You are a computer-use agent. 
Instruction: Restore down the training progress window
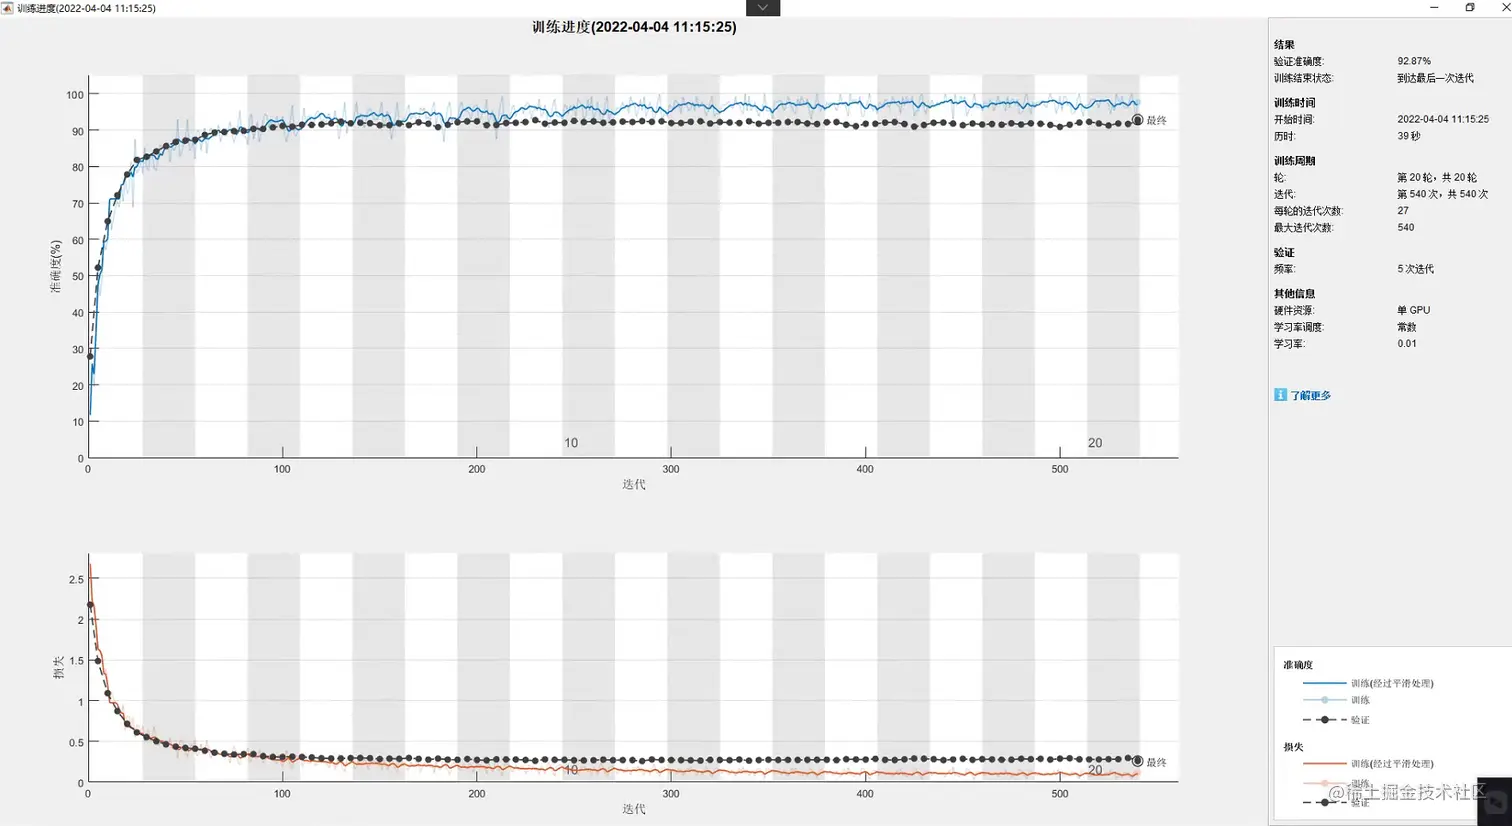tap(1470, 7)
